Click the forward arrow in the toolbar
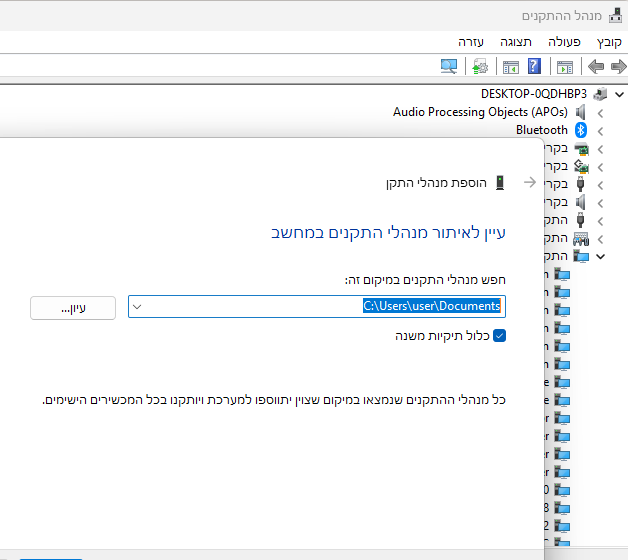This screenshot has width=628, height=560. (596, 67)
